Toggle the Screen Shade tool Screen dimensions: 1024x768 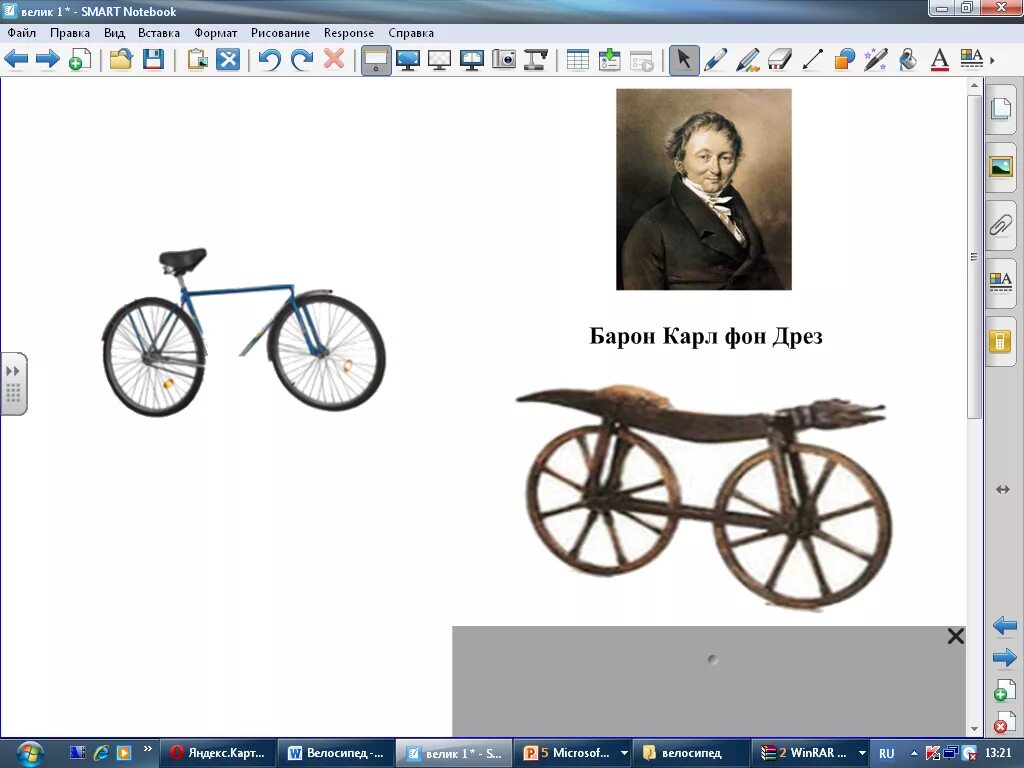tap(376, 60)
